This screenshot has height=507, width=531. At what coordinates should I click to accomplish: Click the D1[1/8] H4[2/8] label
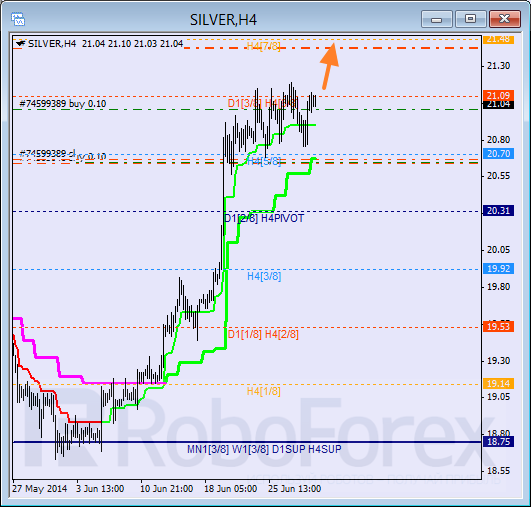(x=263, y=335)
